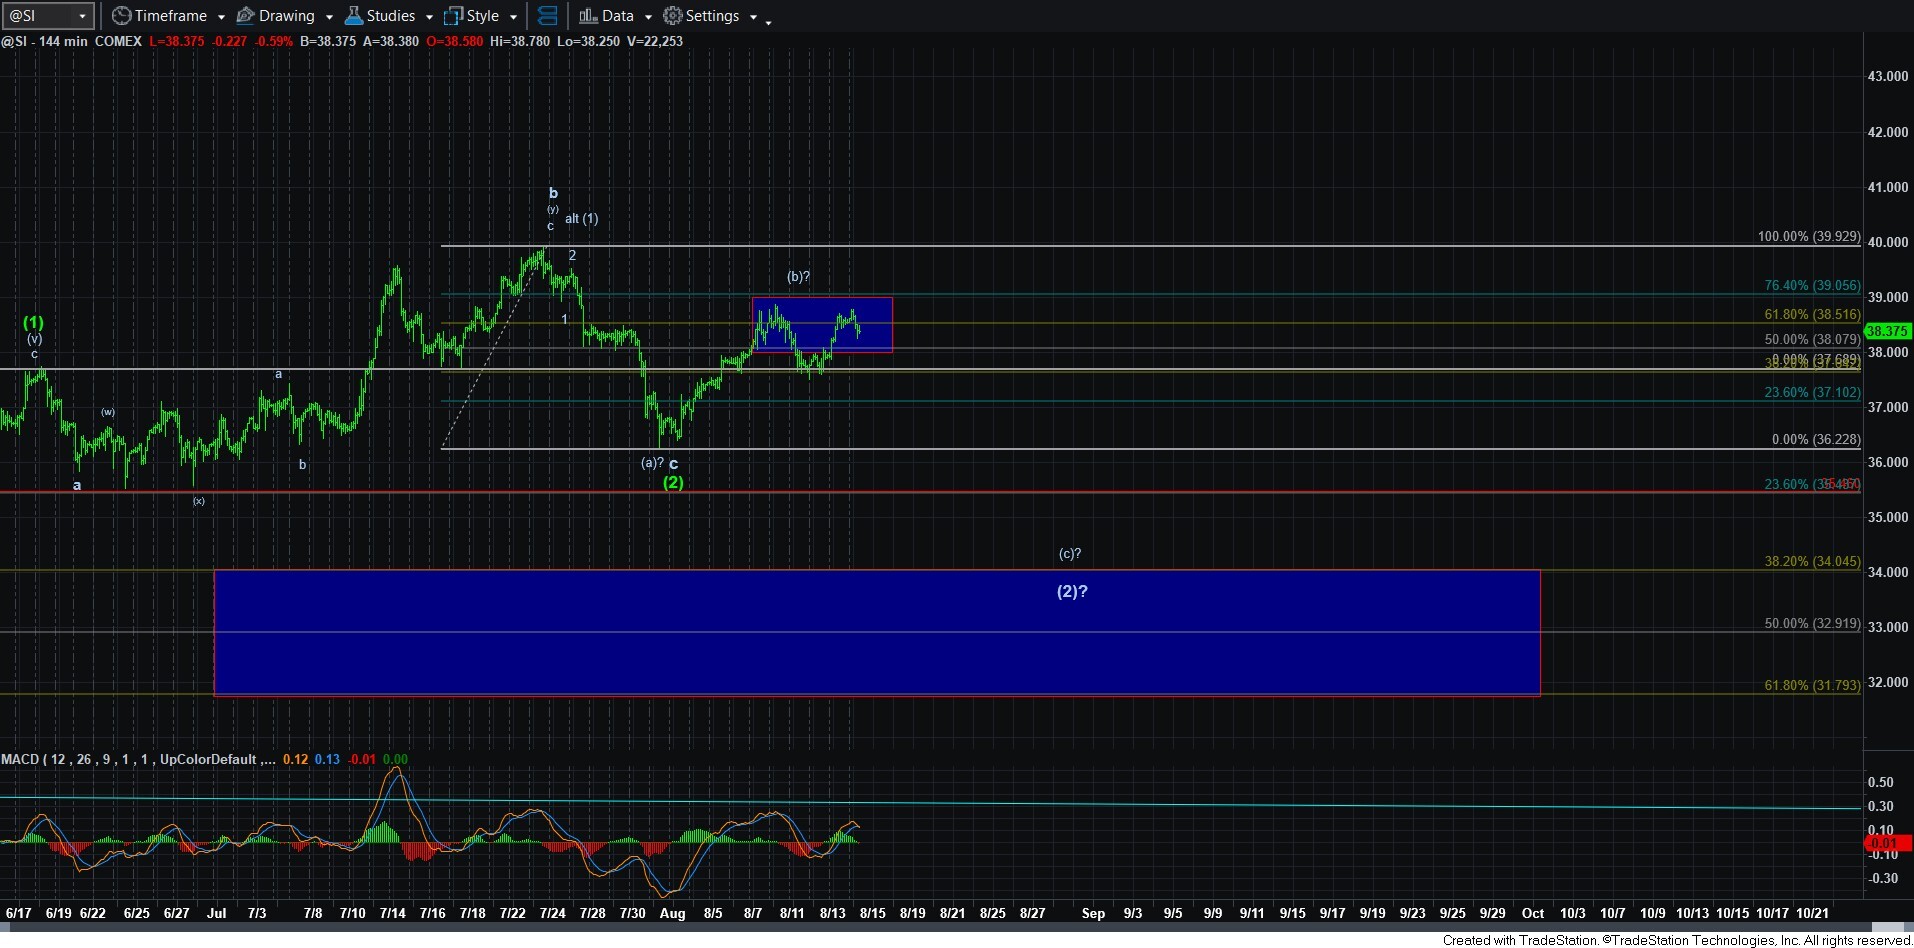This screenshot has width=1914, height=948.
Task: Select the red horizontal support line
Action: pyautogui.click(x=930, y=492)
